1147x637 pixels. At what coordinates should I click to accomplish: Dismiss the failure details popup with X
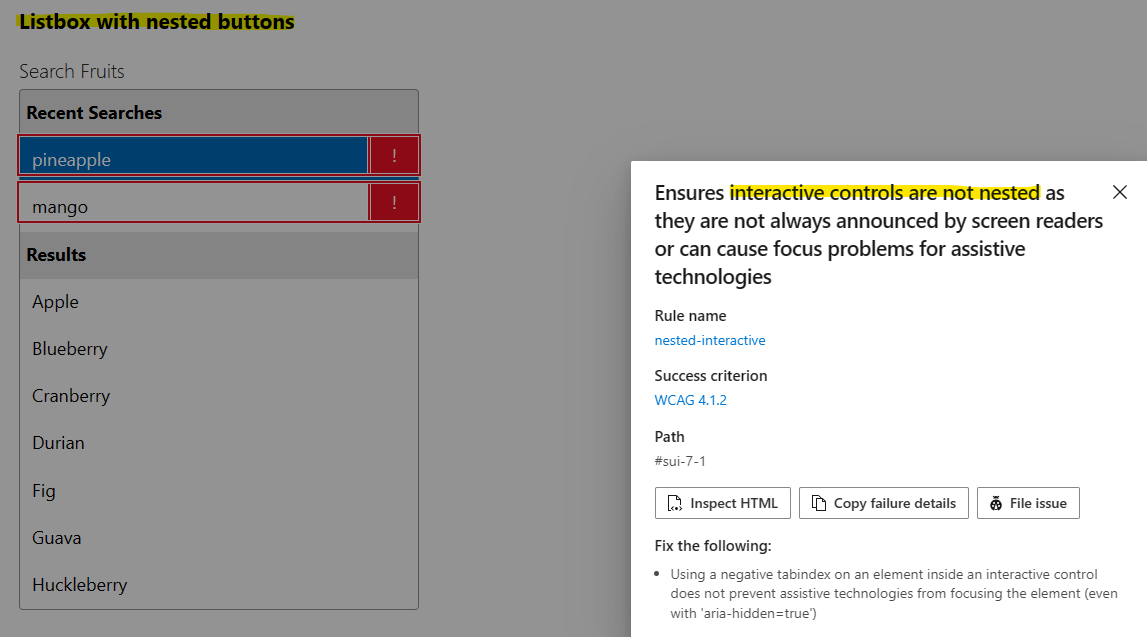1120,192
